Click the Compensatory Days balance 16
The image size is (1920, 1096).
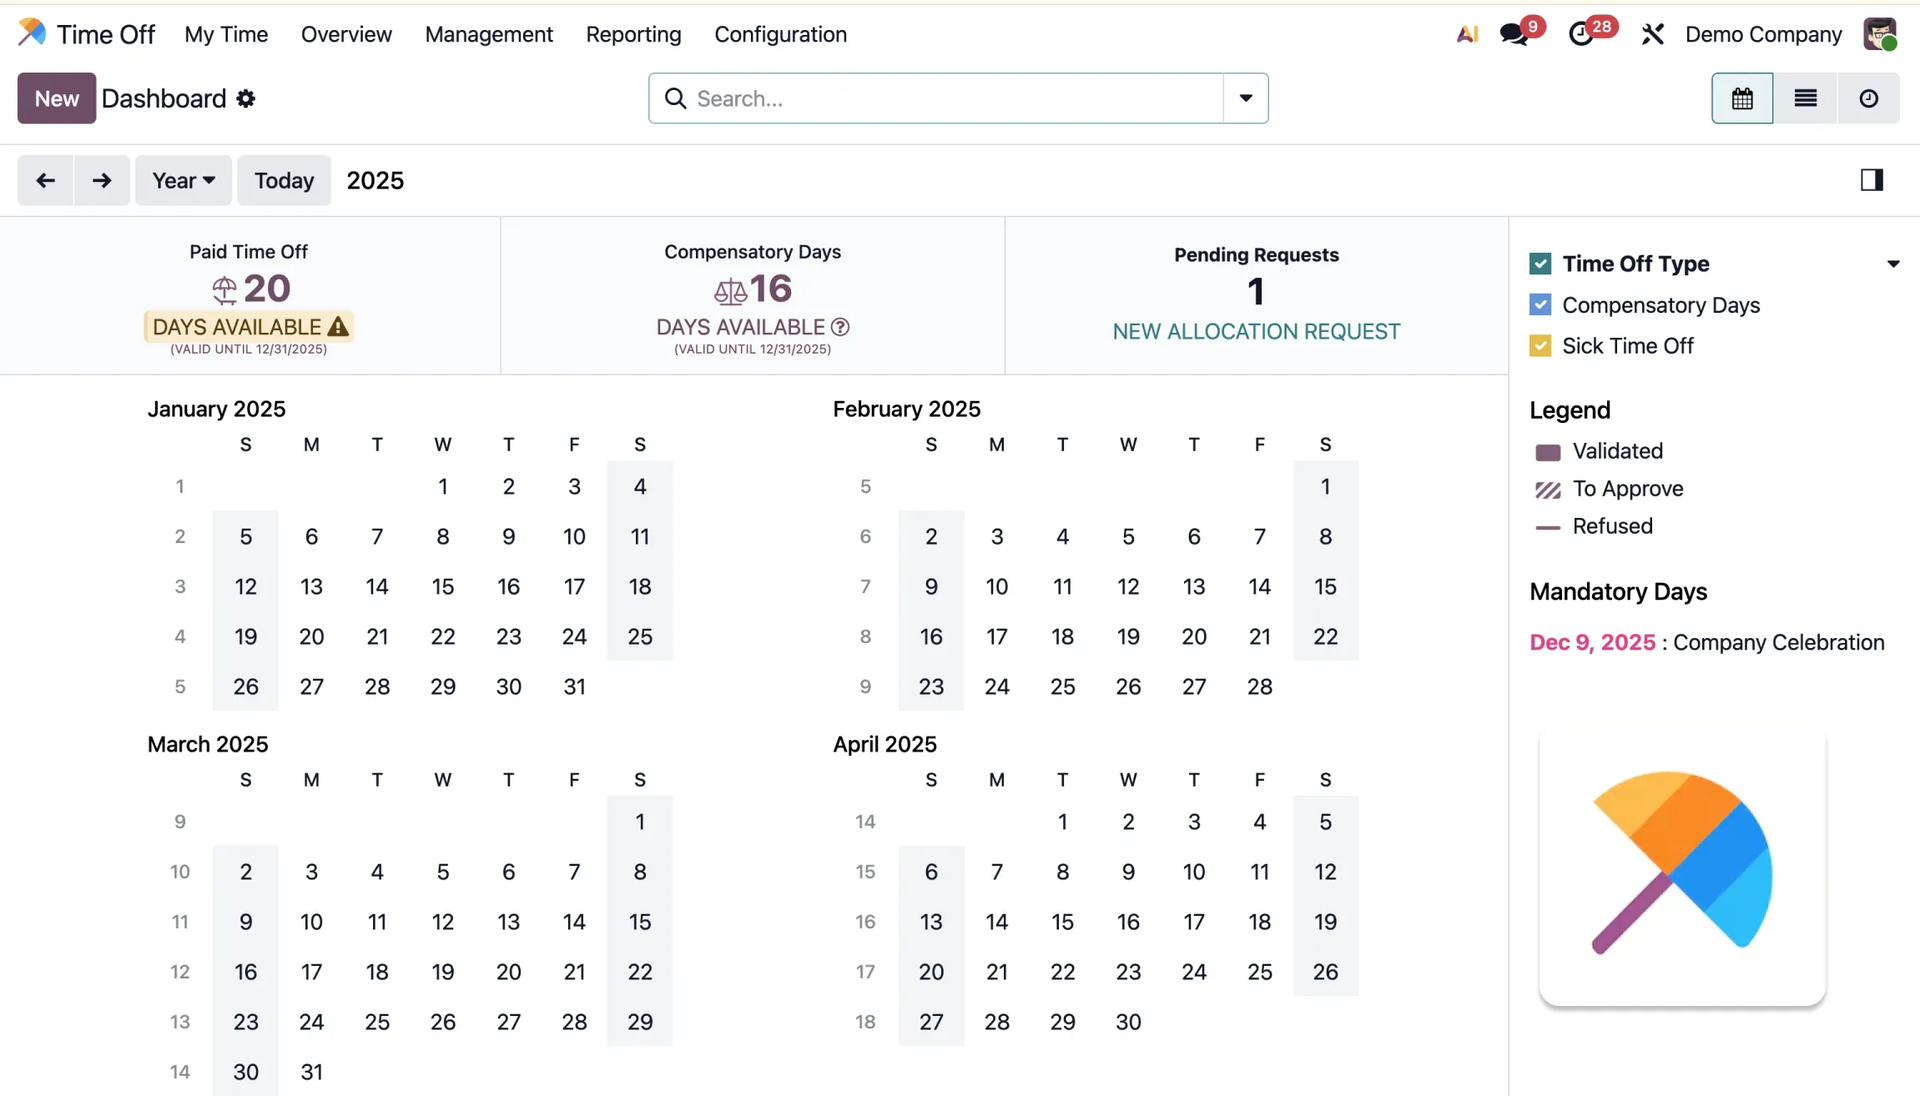[771, 289]
